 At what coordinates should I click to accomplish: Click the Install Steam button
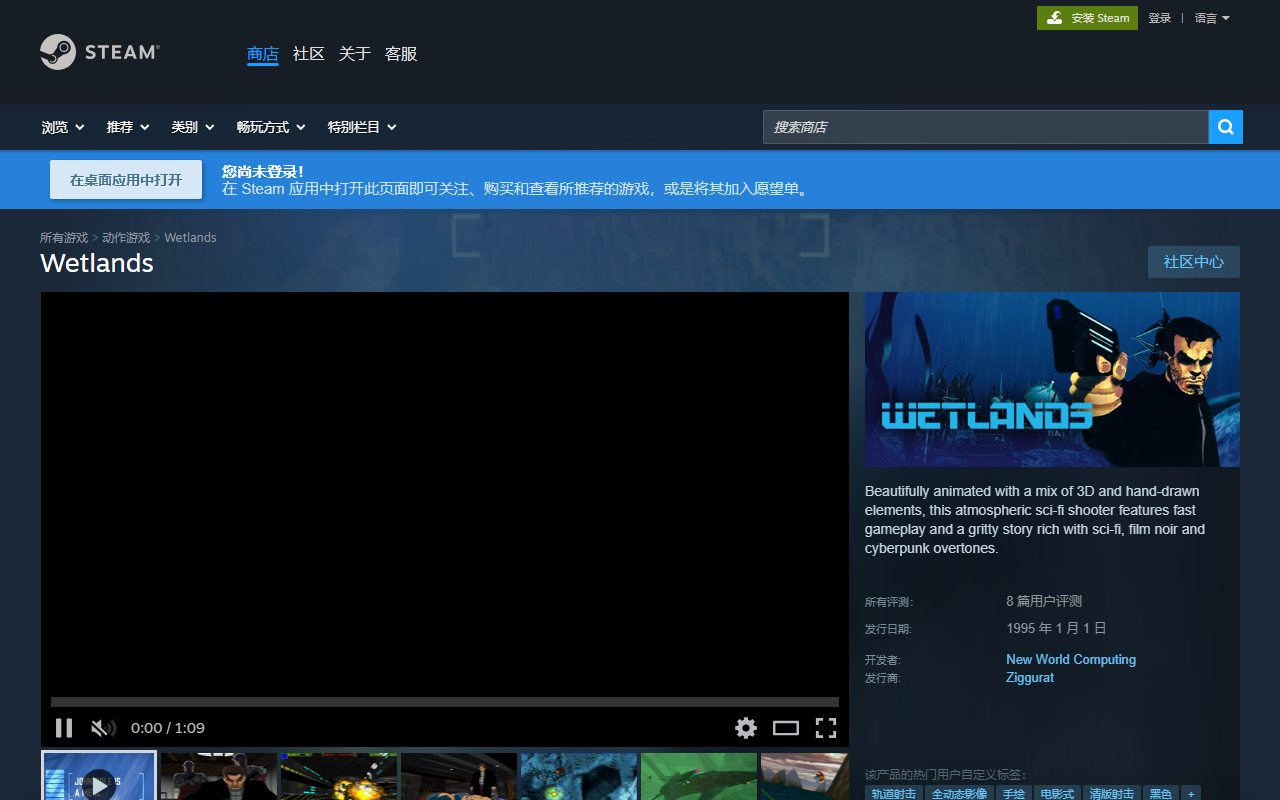point(1087,18)
